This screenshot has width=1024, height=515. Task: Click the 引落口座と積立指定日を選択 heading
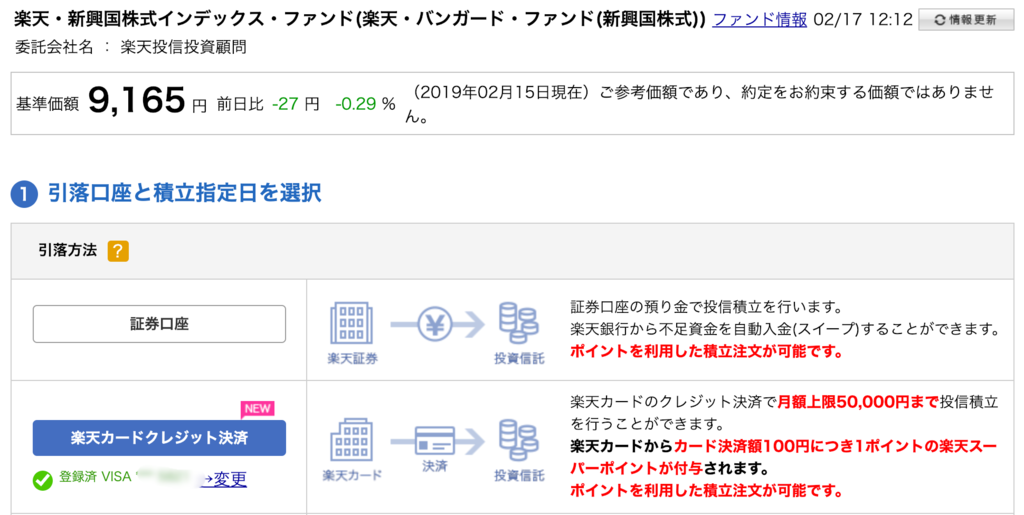(185, 193)
